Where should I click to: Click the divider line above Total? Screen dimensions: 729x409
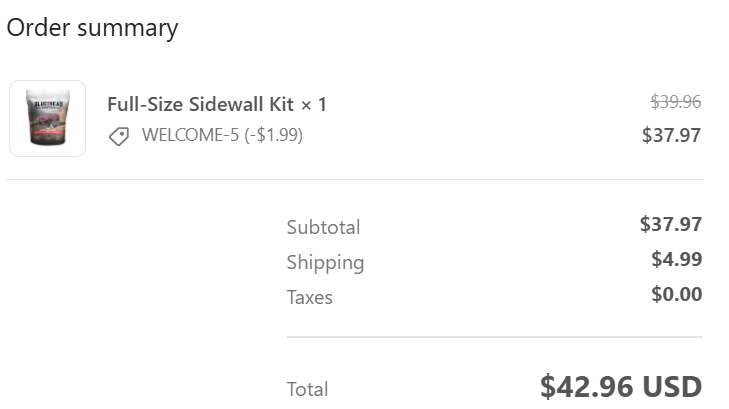494,337
